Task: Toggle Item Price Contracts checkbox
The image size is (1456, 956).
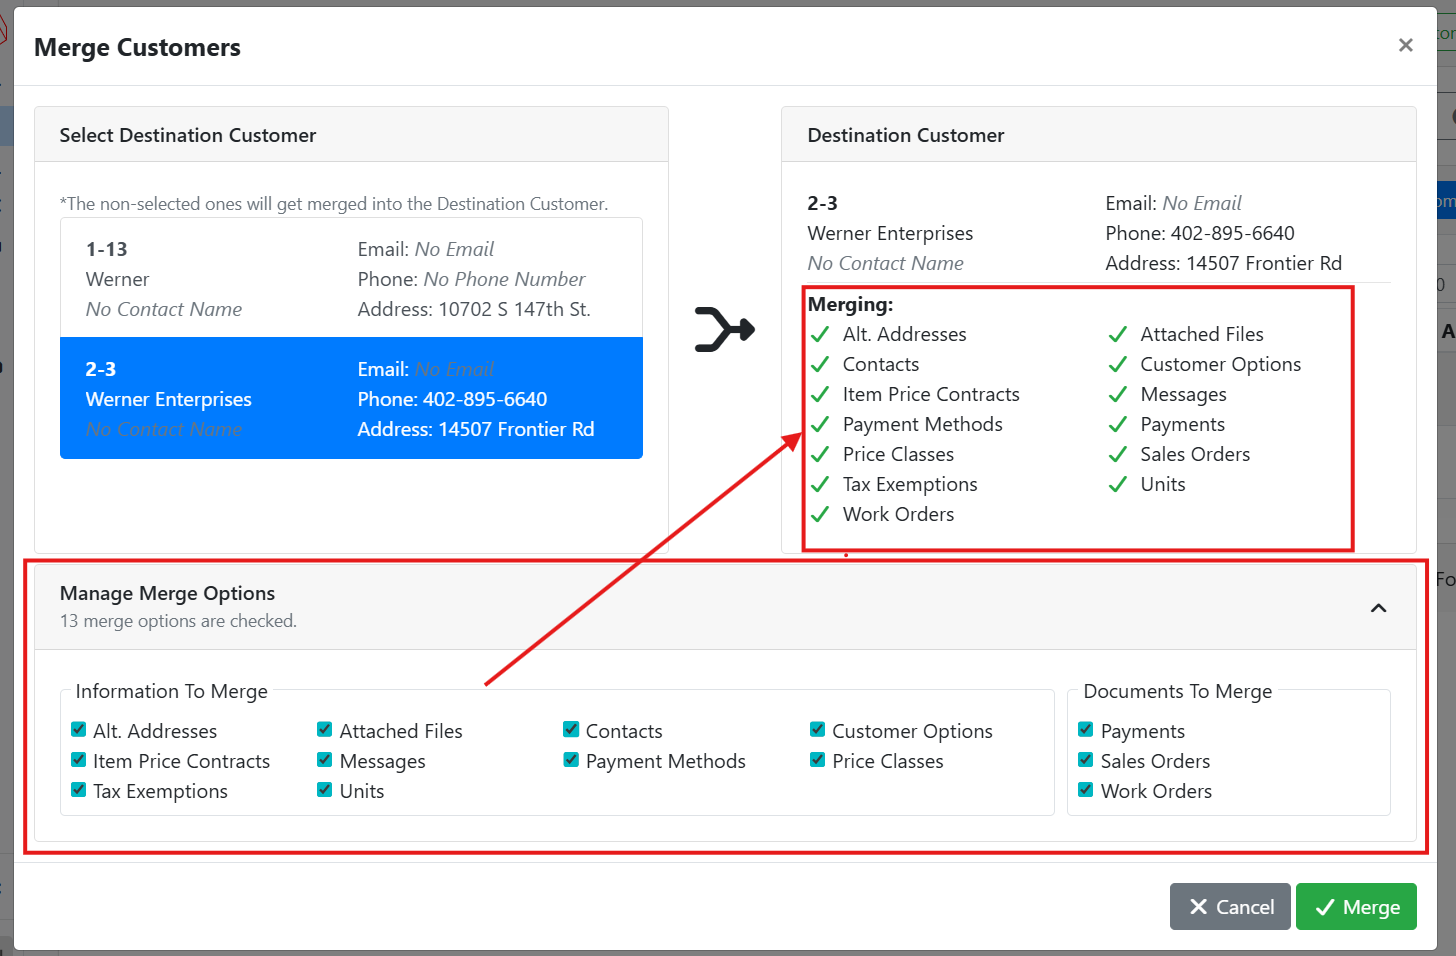Action: click(79, 760)
